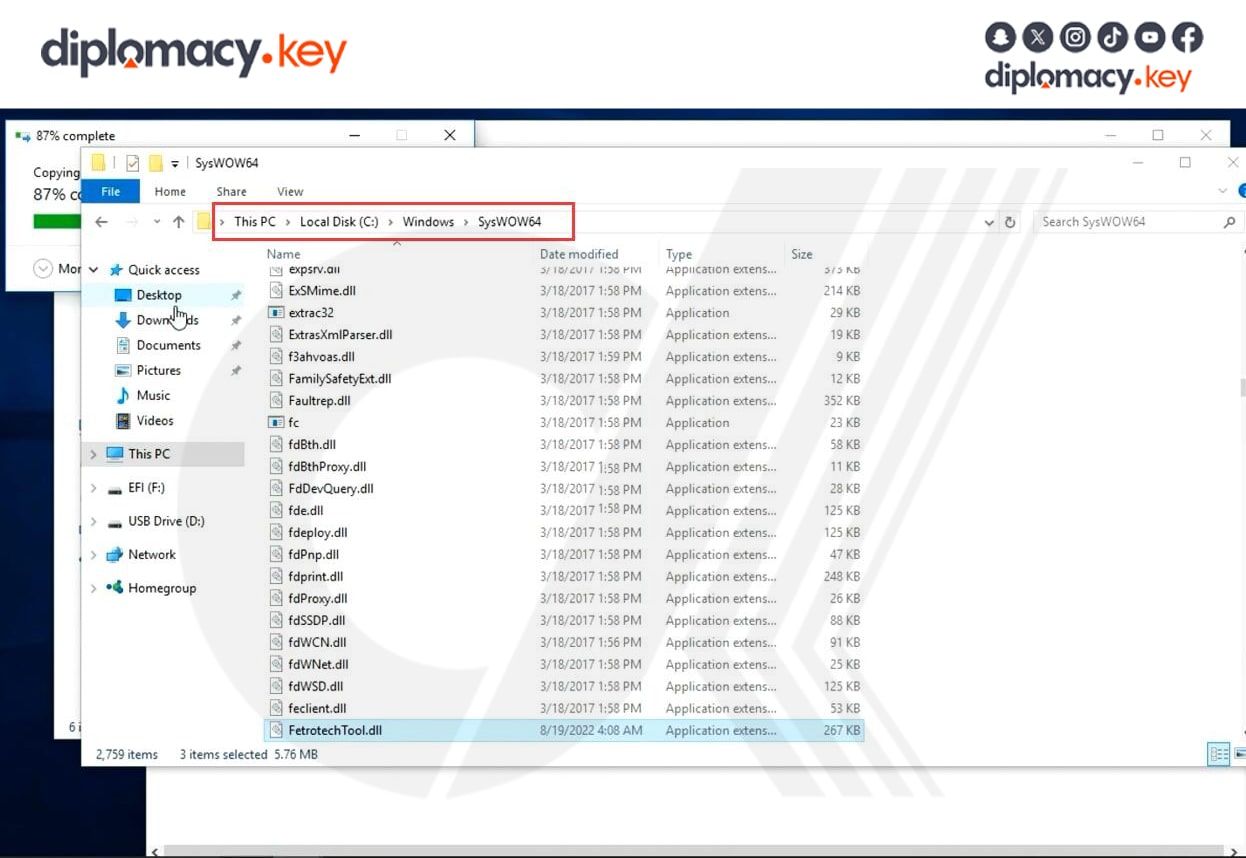Click the back navigation arrow
Screen dimensions: 1246x858
100,221
